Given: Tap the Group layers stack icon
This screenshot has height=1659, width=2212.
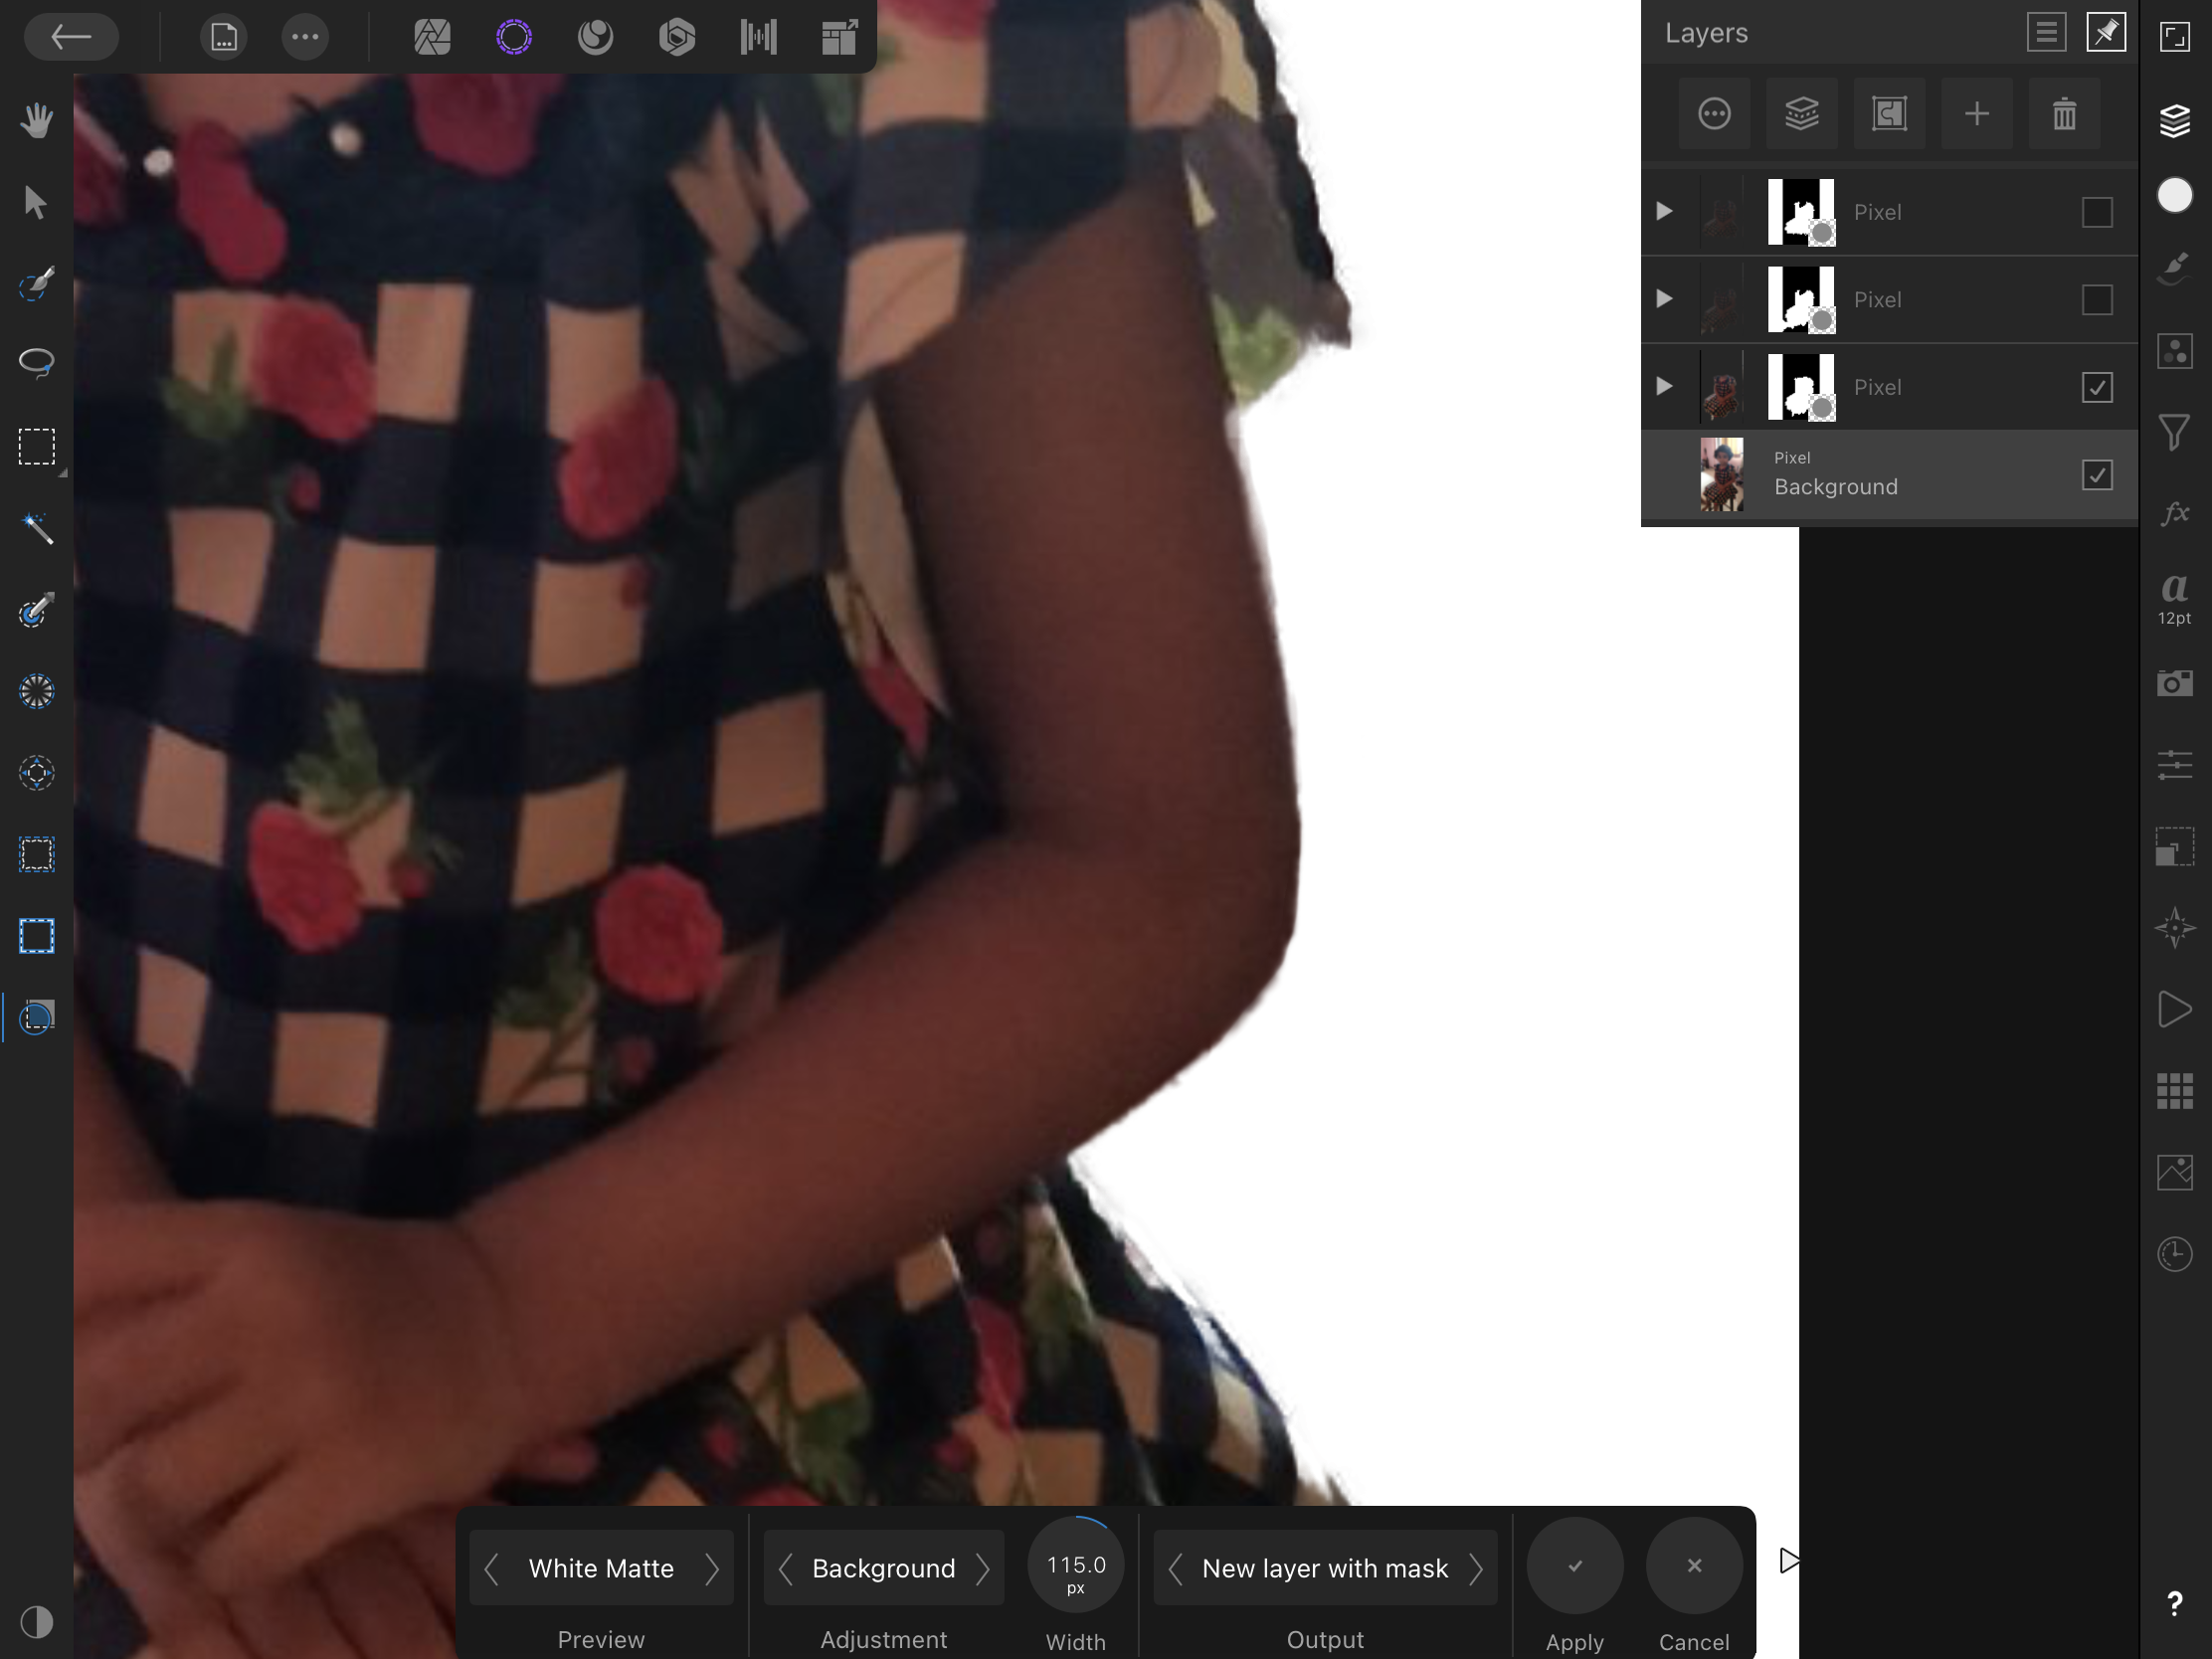Looking at the screenshot, I should [x=1802, y=114].
